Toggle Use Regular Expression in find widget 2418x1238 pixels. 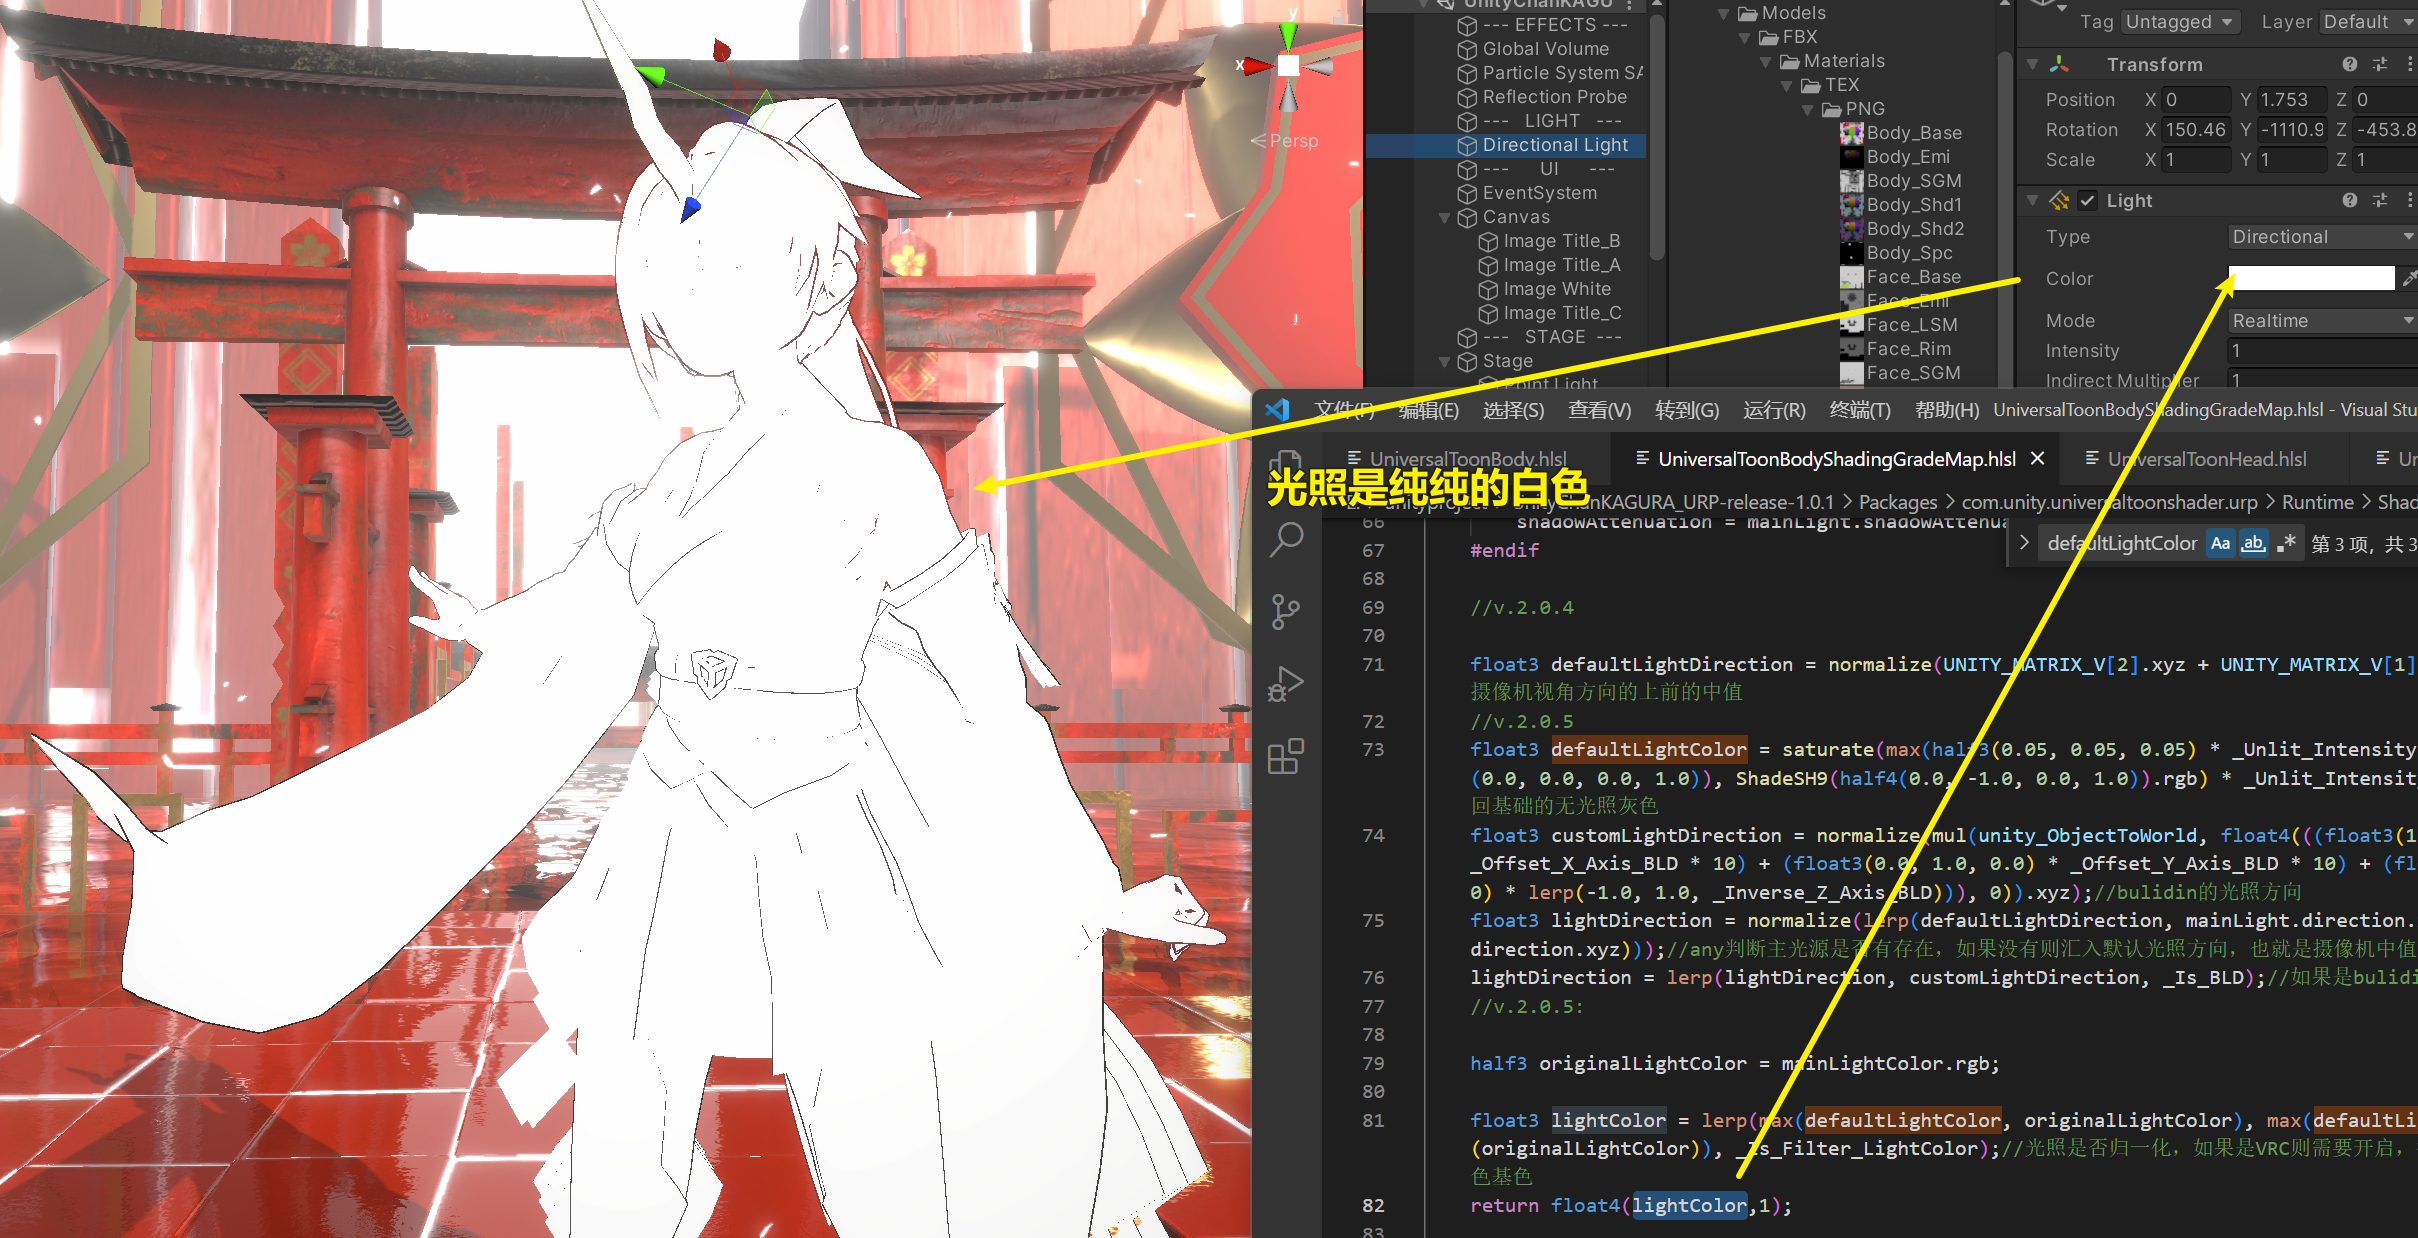tap(2286, 544)
